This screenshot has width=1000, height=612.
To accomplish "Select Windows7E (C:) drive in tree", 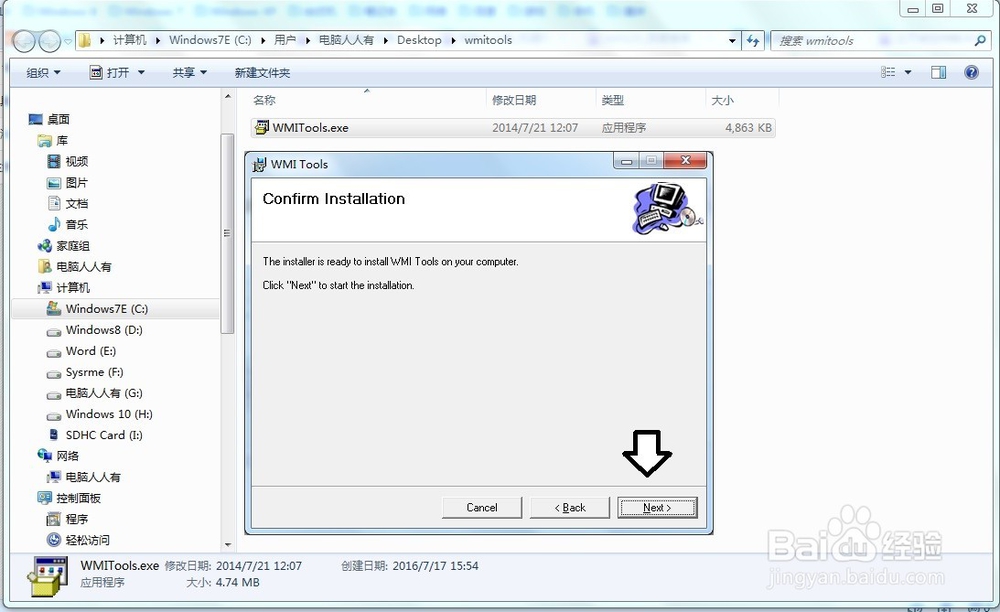I will 107,309.
